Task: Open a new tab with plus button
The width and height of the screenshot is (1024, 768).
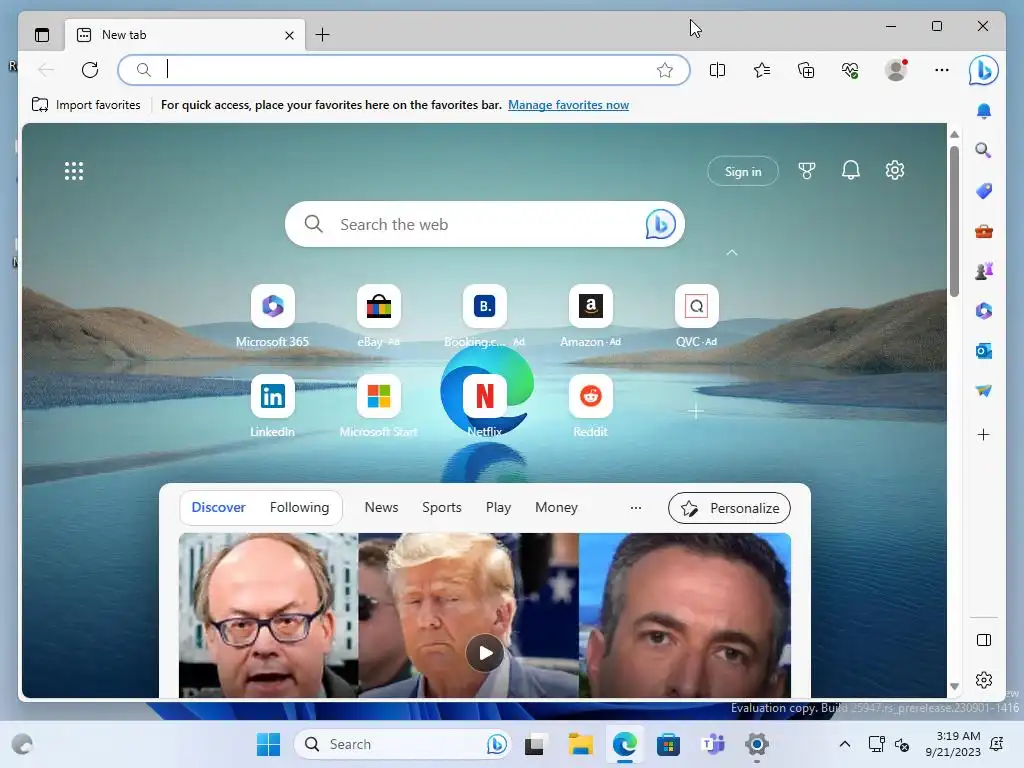Action: (323, 35)
